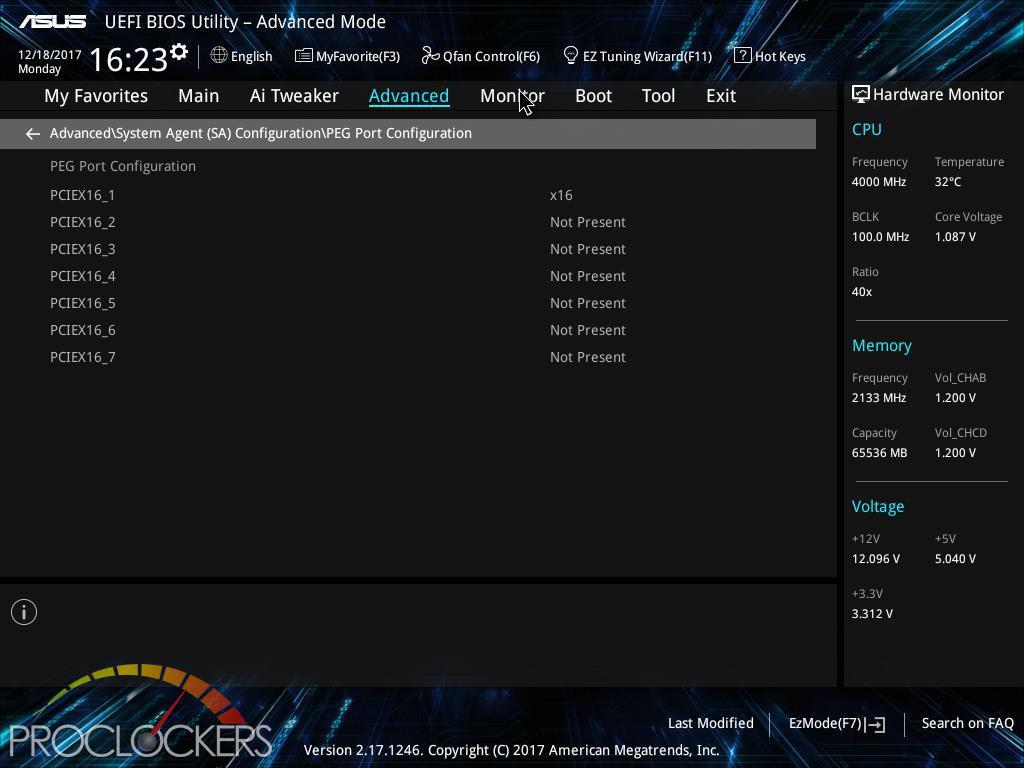Click CPU temperature value 32°C
The width and height of the screenshot is (1024, 768).
point(948,182)
